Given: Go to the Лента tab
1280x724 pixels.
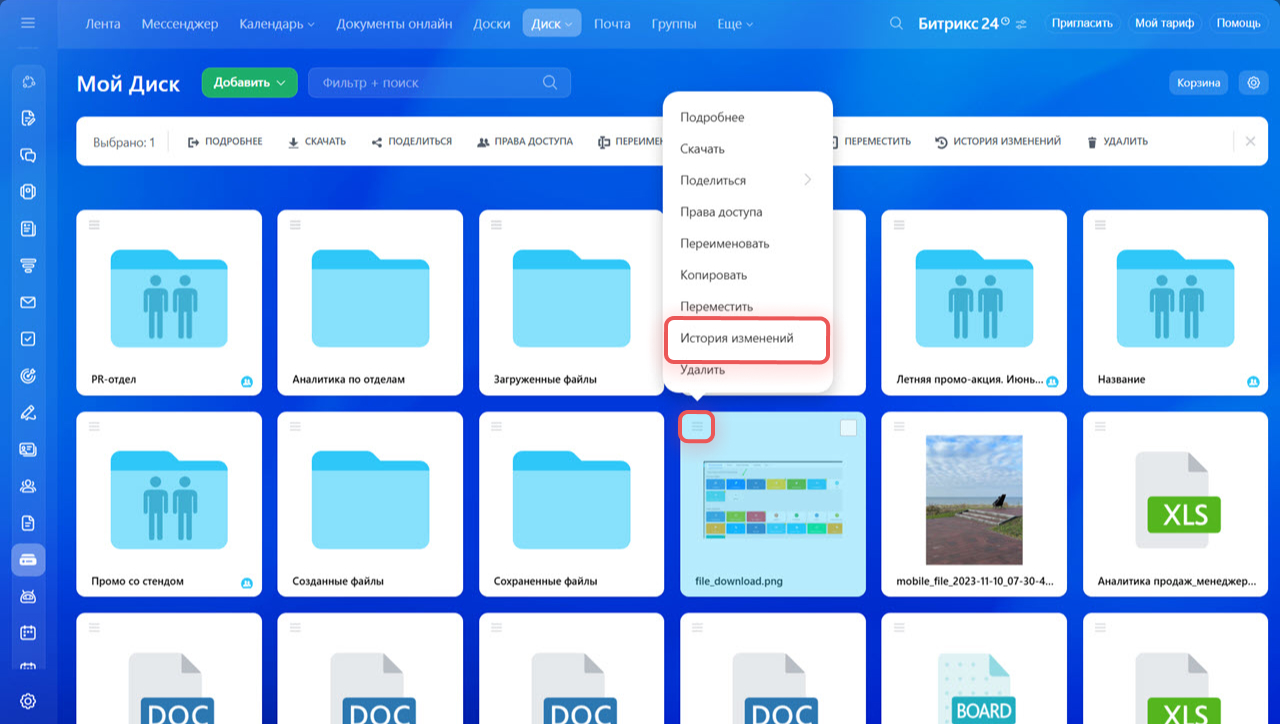Looking at the screenshot, I should tap(103, 23).
